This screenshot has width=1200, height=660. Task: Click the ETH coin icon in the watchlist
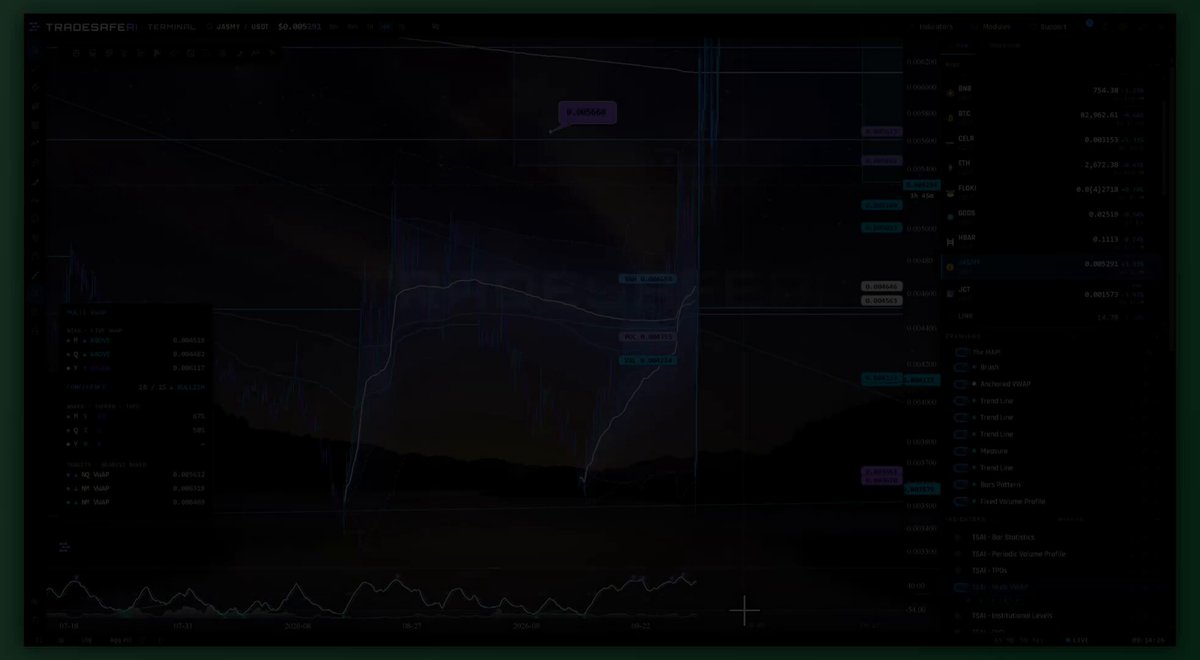950,167
